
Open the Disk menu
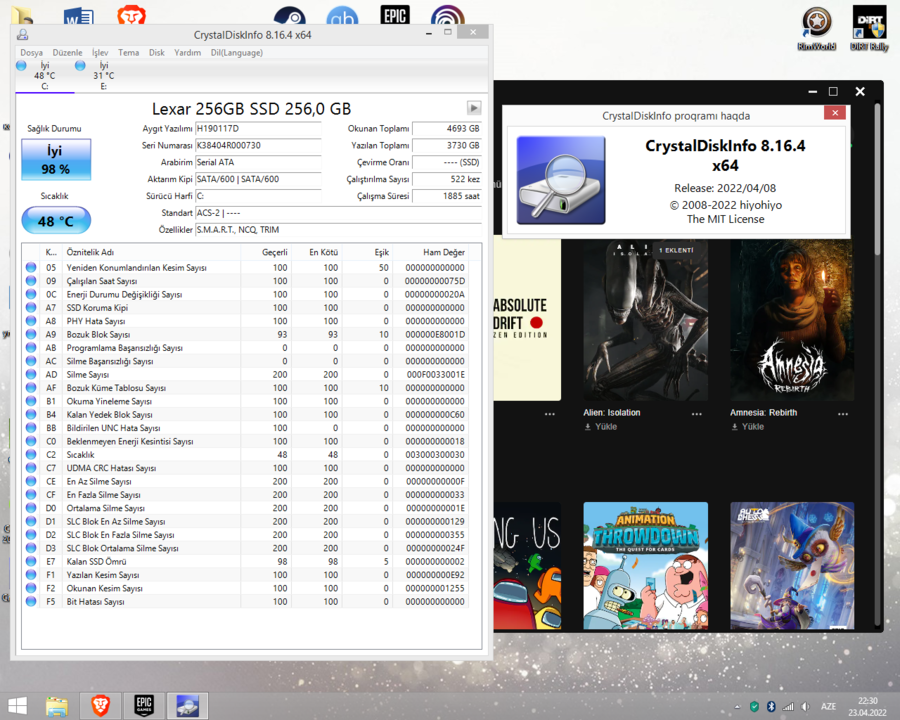click(x=157, y=52)
